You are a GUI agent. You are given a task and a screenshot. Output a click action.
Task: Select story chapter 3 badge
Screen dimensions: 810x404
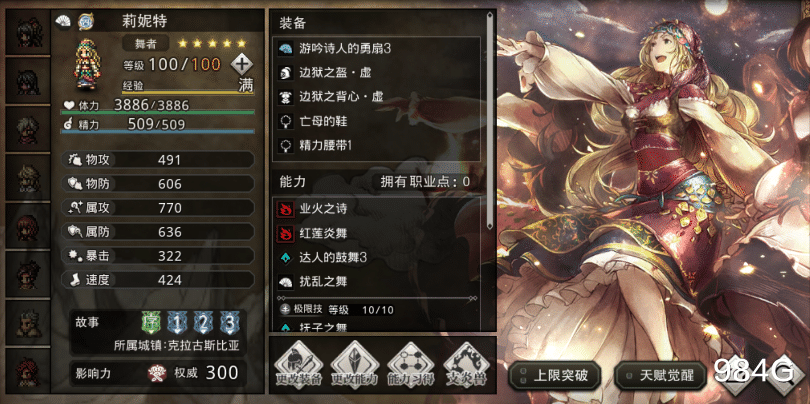tap(229, 323)
